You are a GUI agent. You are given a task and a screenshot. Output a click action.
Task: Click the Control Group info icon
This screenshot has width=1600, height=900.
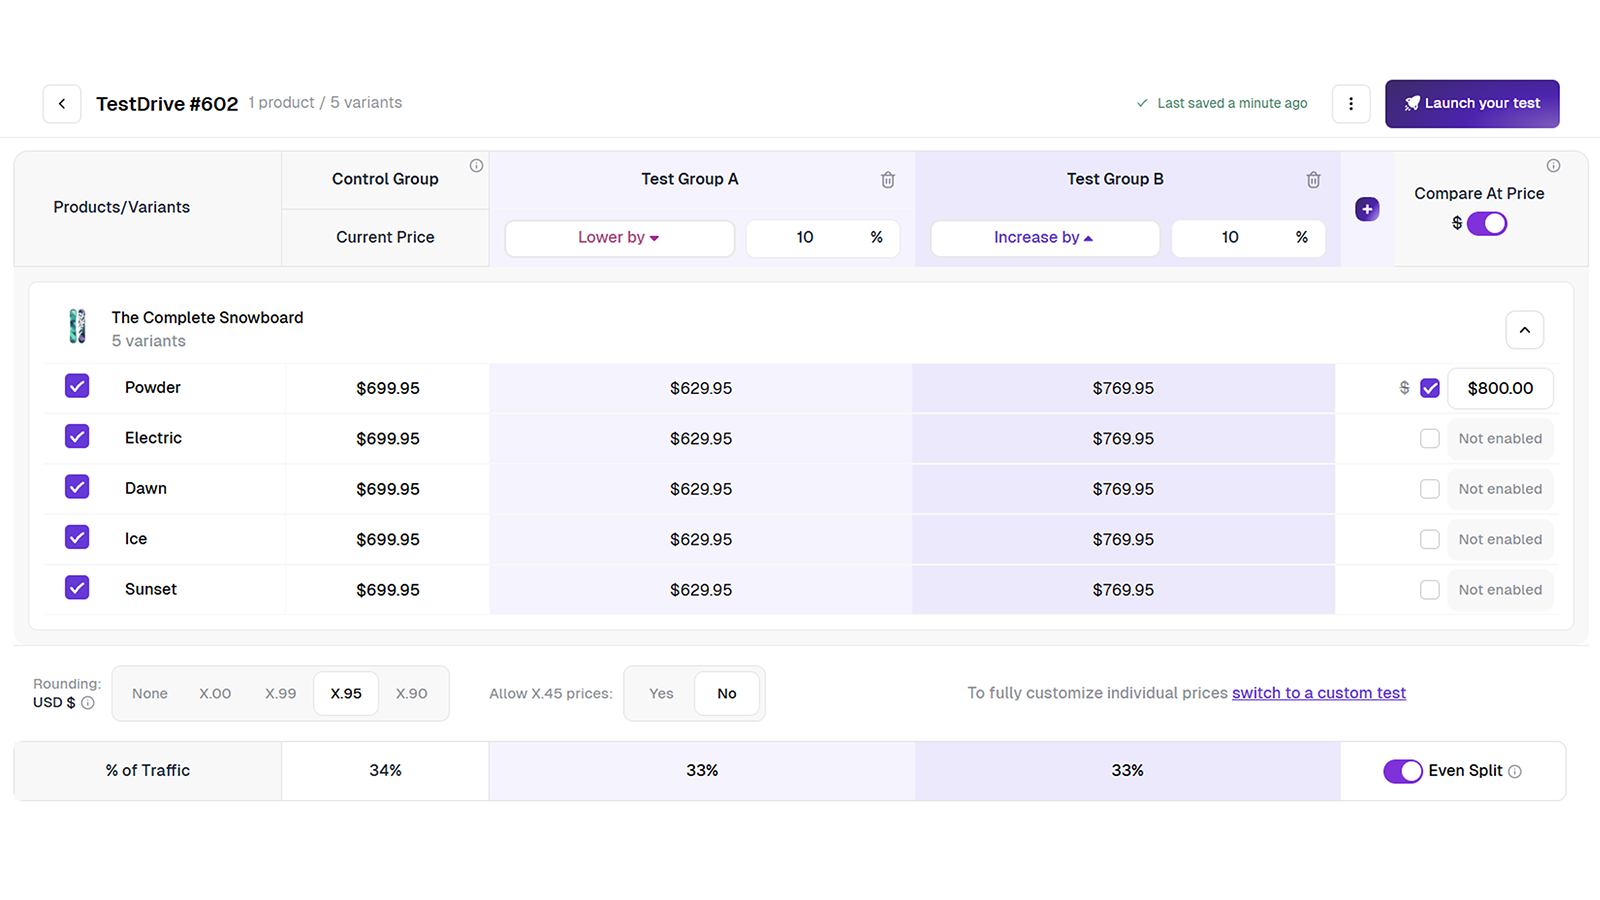pos(476,166)
